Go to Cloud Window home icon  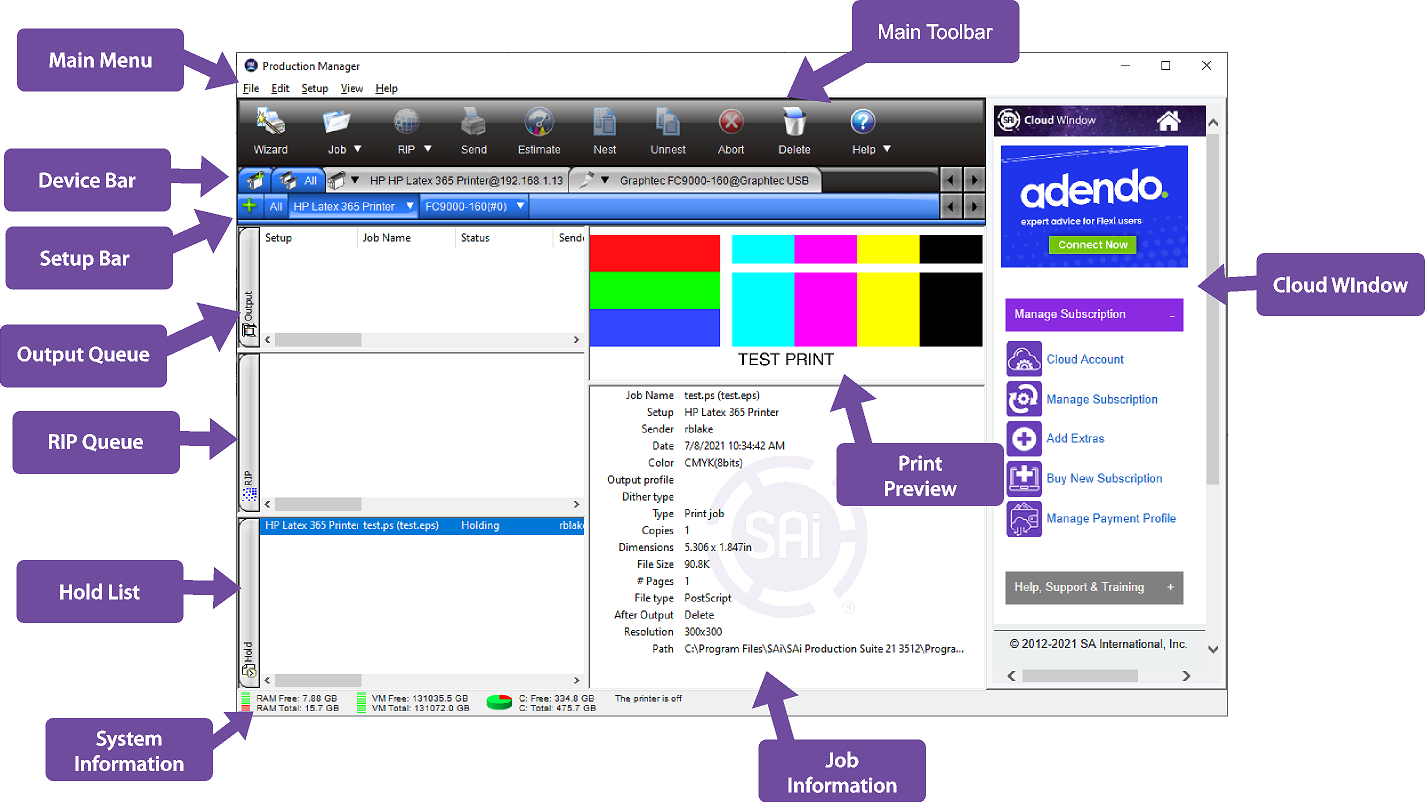1168,121
